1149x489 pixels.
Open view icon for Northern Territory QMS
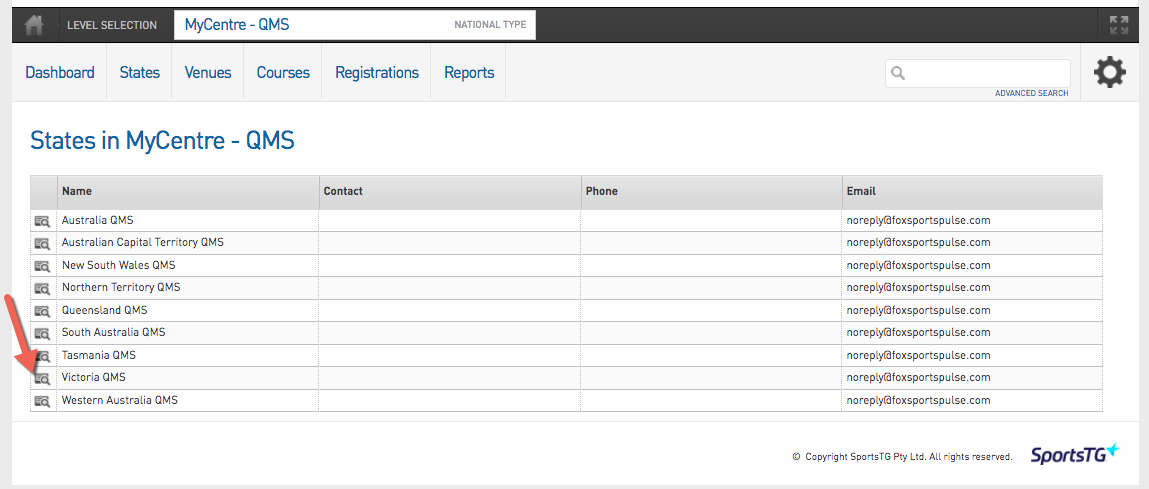pos(43,288)
